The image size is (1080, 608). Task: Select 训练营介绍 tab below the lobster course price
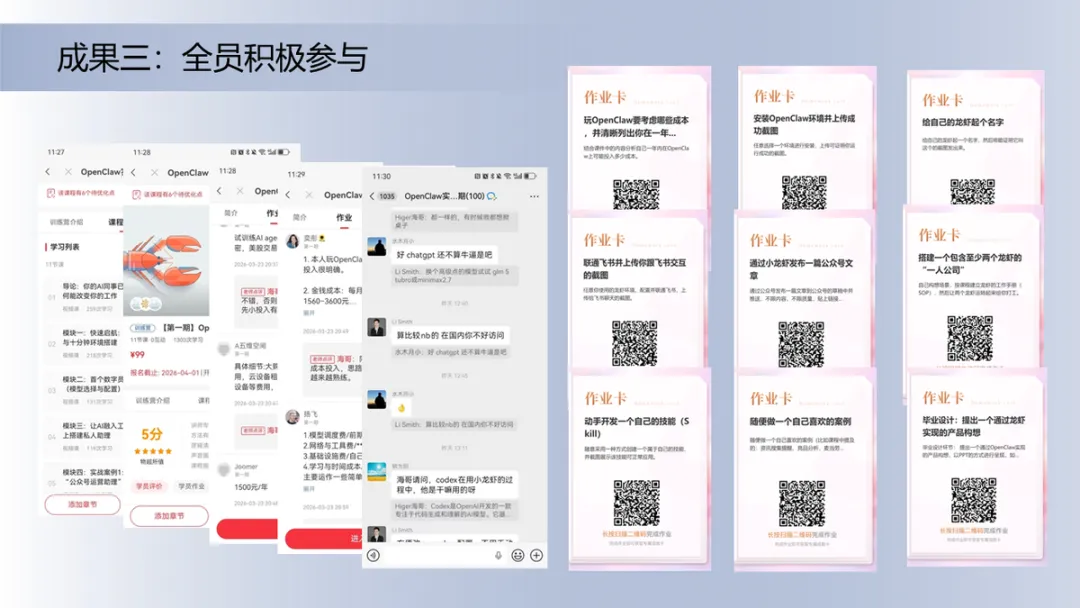point(152,400)
